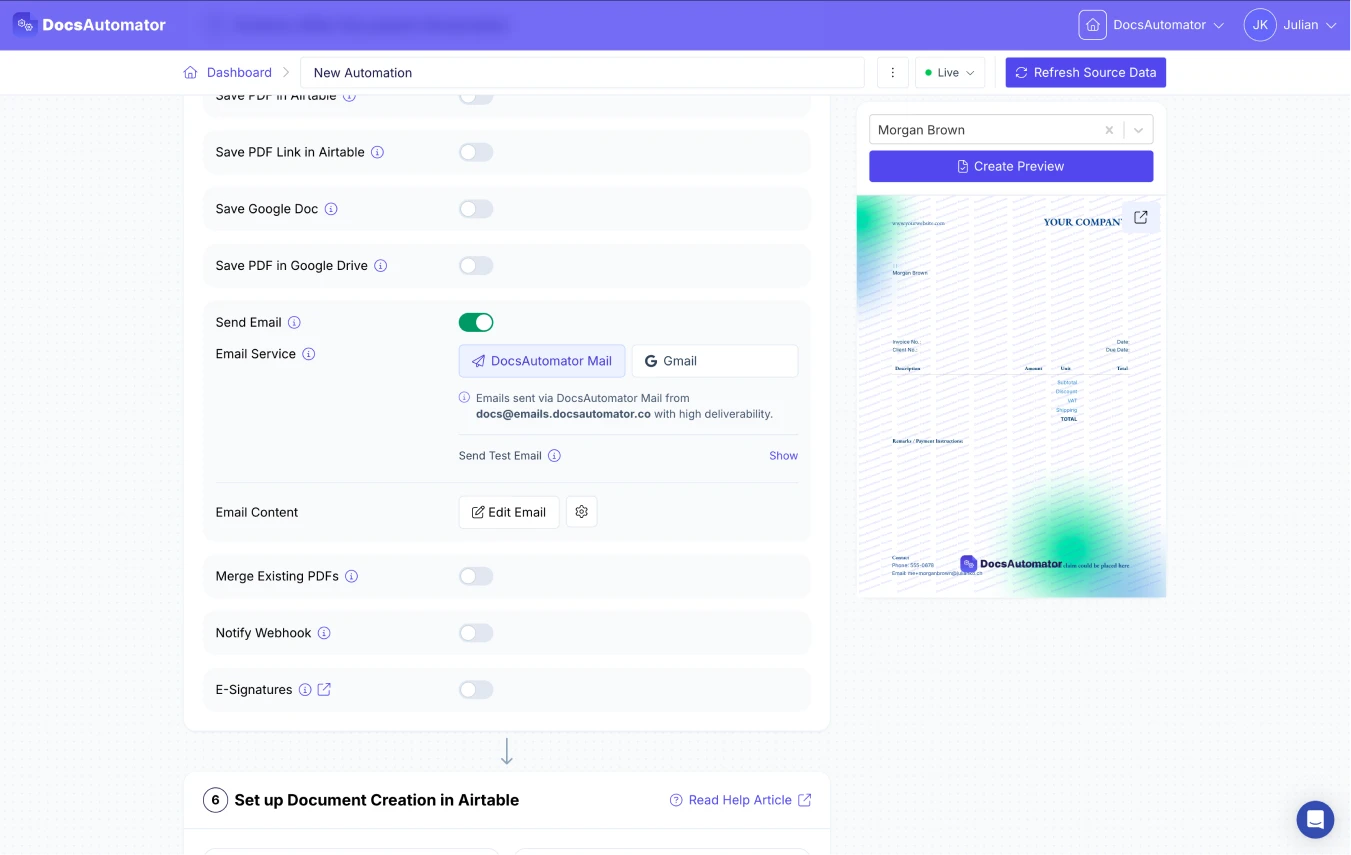Open preview in new window icon
The image size is (1351, 855).
click(1140, 218)
